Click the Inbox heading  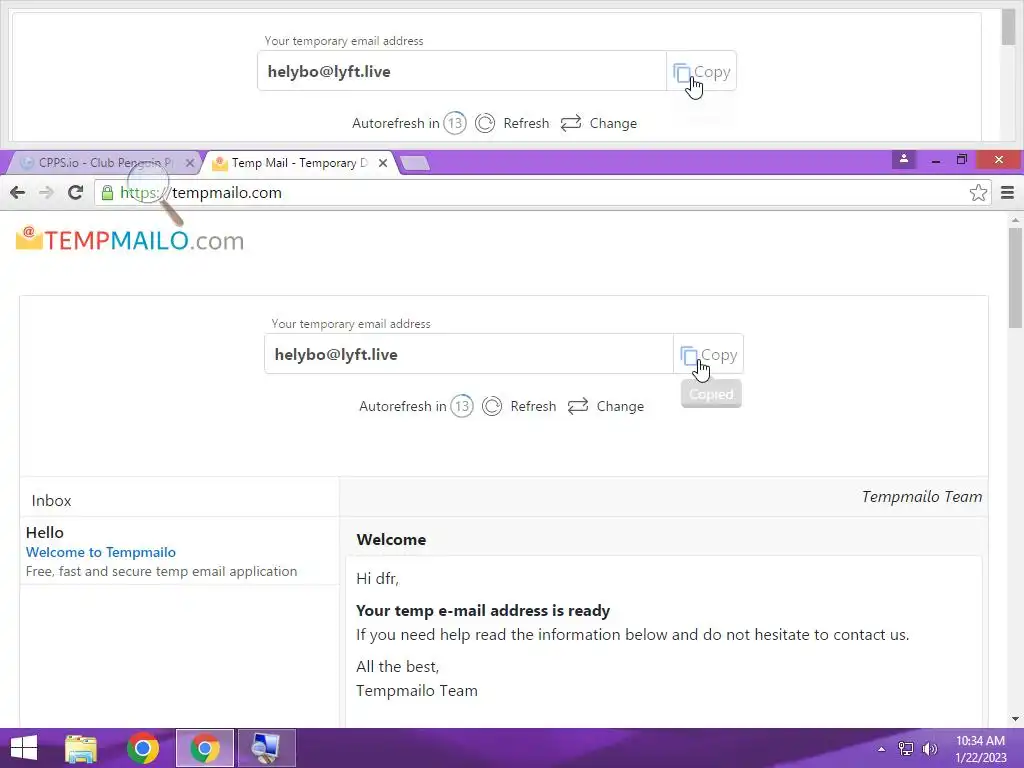click(51, 501)
